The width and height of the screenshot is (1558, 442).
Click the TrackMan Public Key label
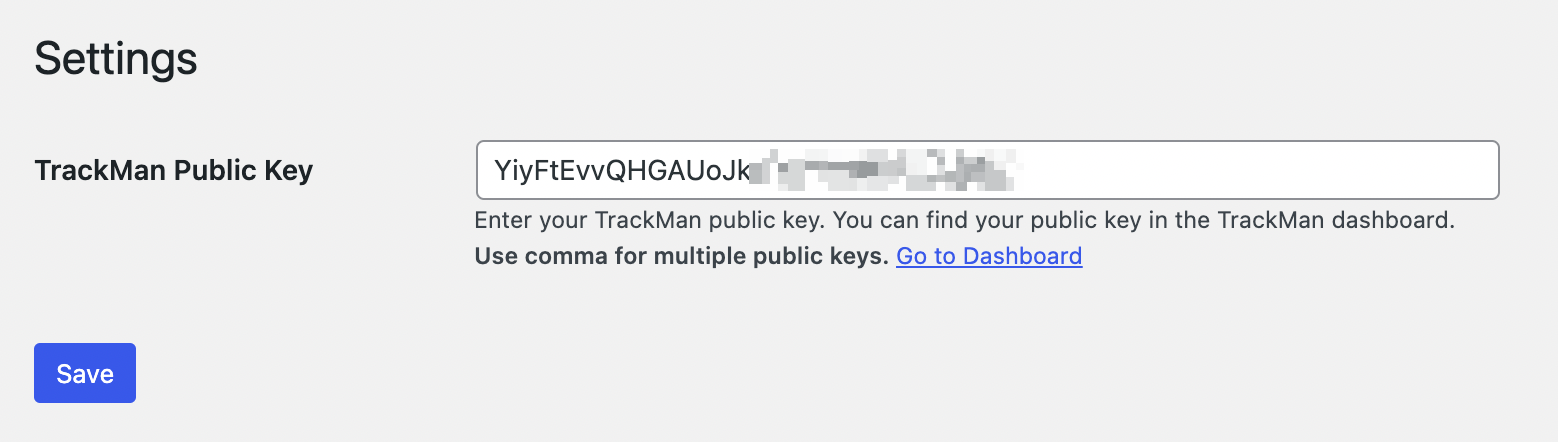174,171
